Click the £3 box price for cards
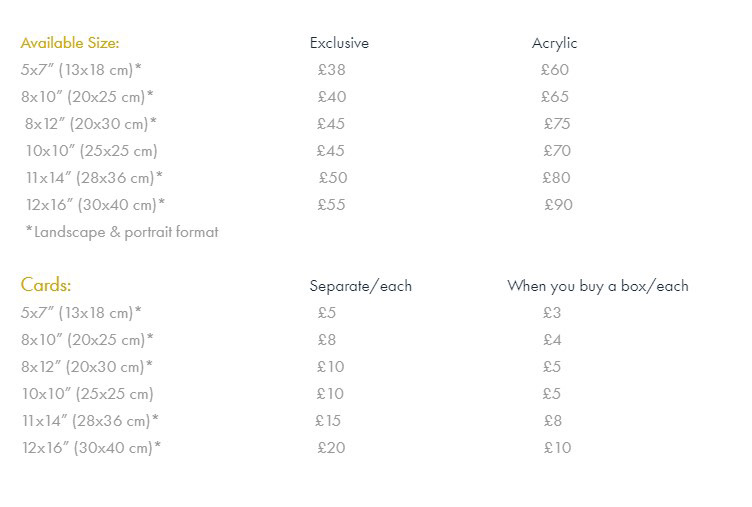 [552, 313]
